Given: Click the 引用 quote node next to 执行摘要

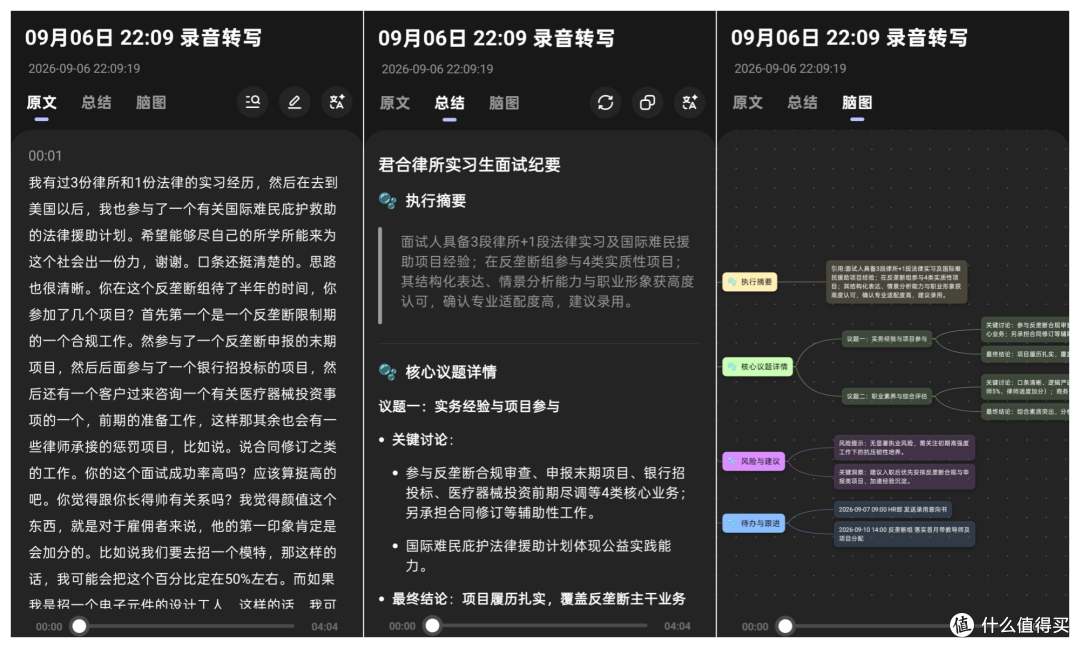Looking at the screenshot, I should coord(897,282).
